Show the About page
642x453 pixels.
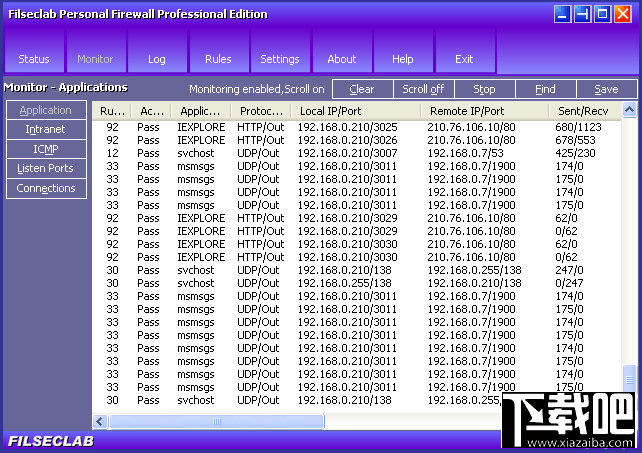coord(342,51)
